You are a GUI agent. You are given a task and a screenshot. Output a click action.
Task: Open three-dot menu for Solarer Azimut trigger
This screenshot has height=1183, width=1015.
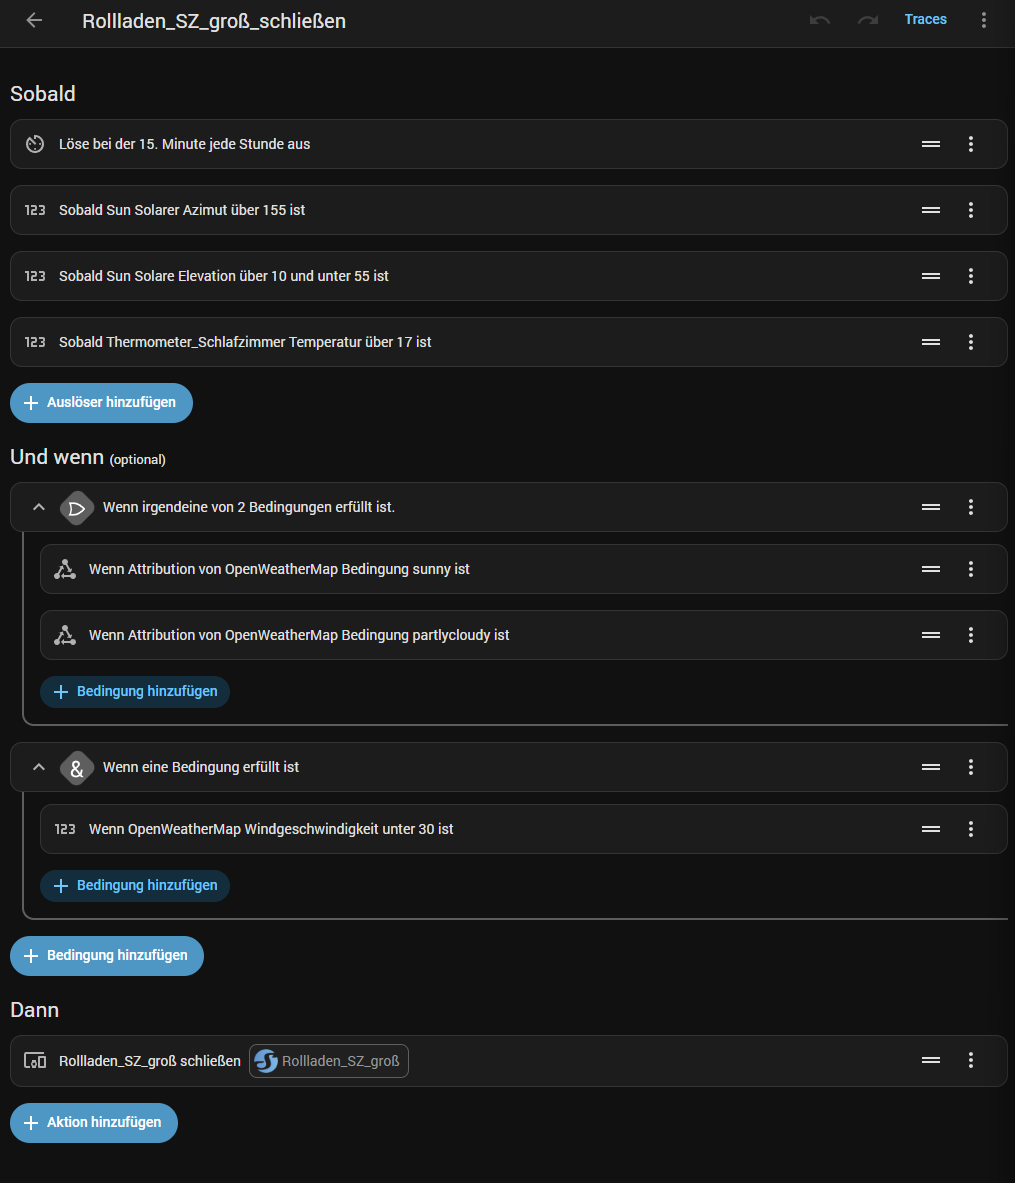point(970,210)
